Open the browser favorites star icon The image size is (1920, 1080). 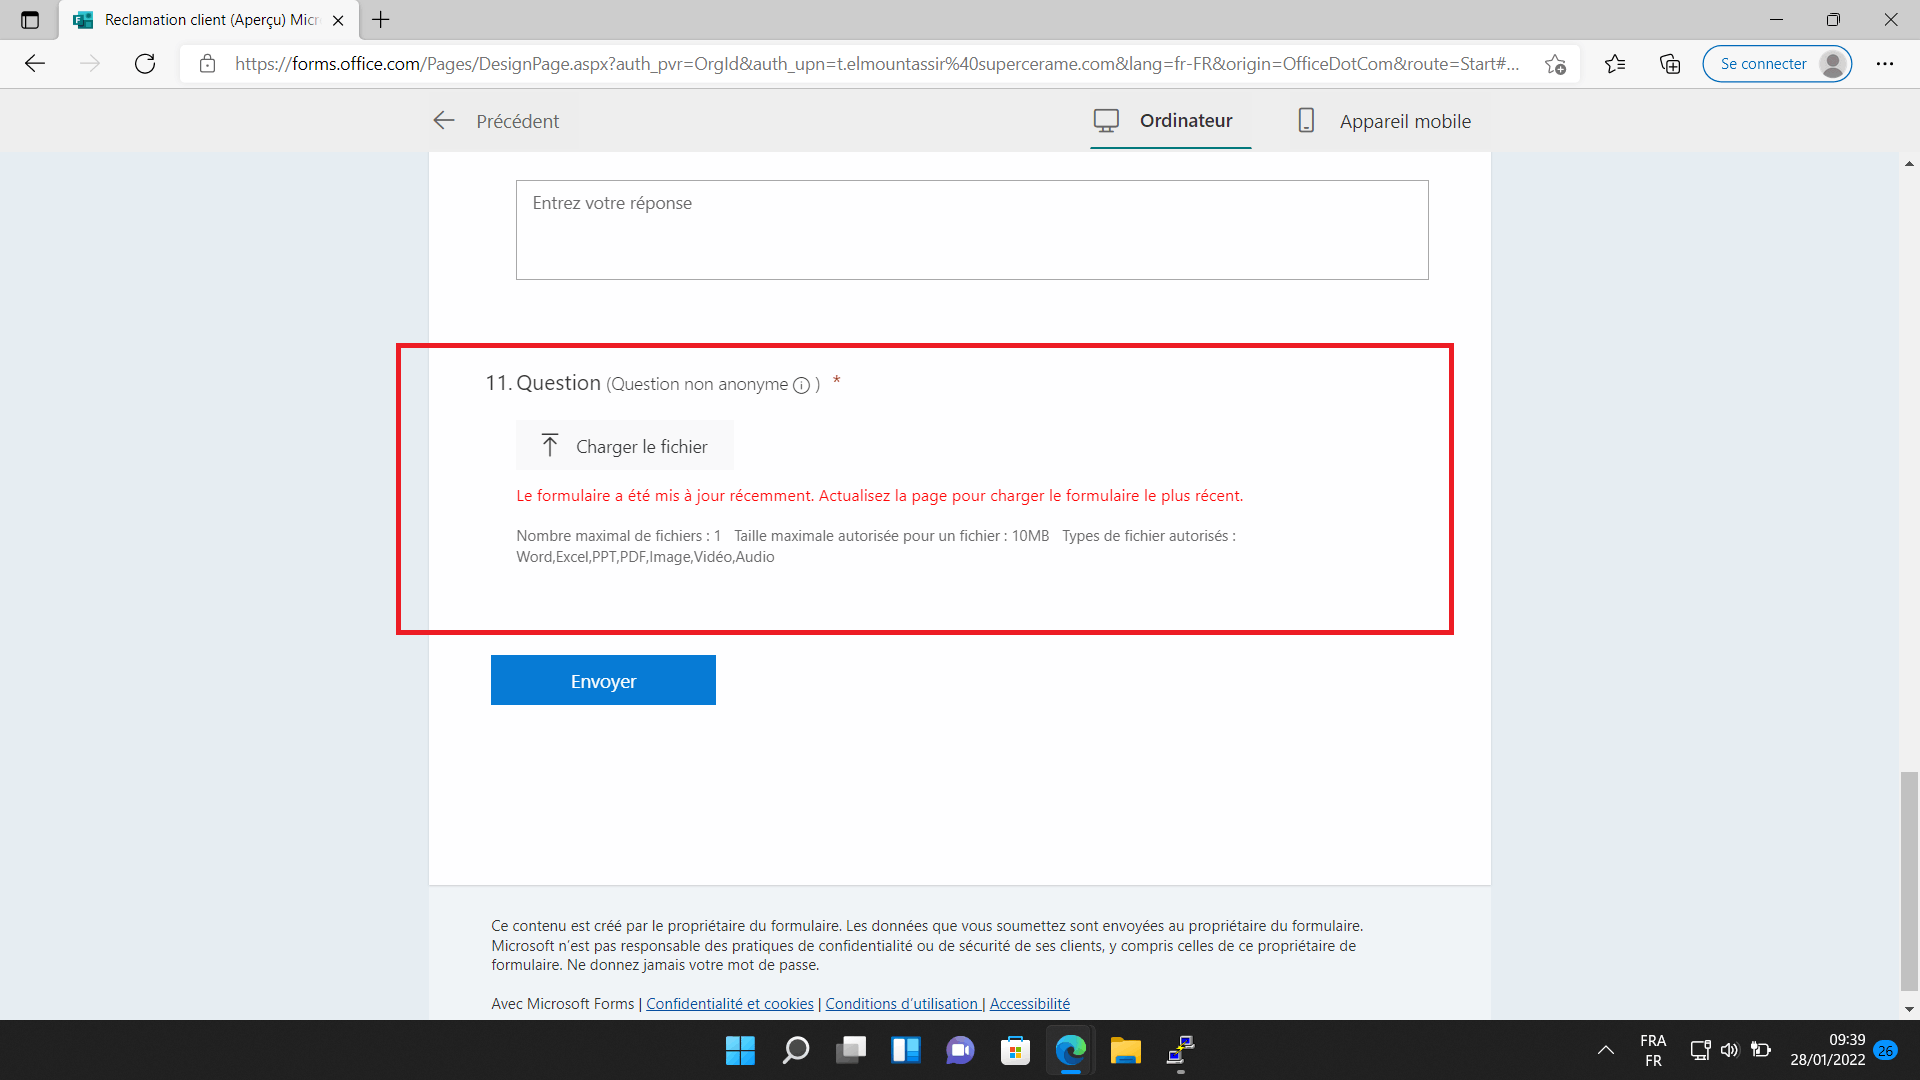[1615, 64]
